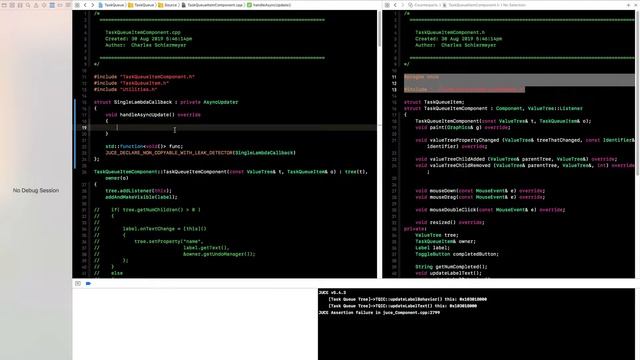Click 'void mouseDrag' declaration in header
The image size is (640, 360).
(x=480, y=197)
